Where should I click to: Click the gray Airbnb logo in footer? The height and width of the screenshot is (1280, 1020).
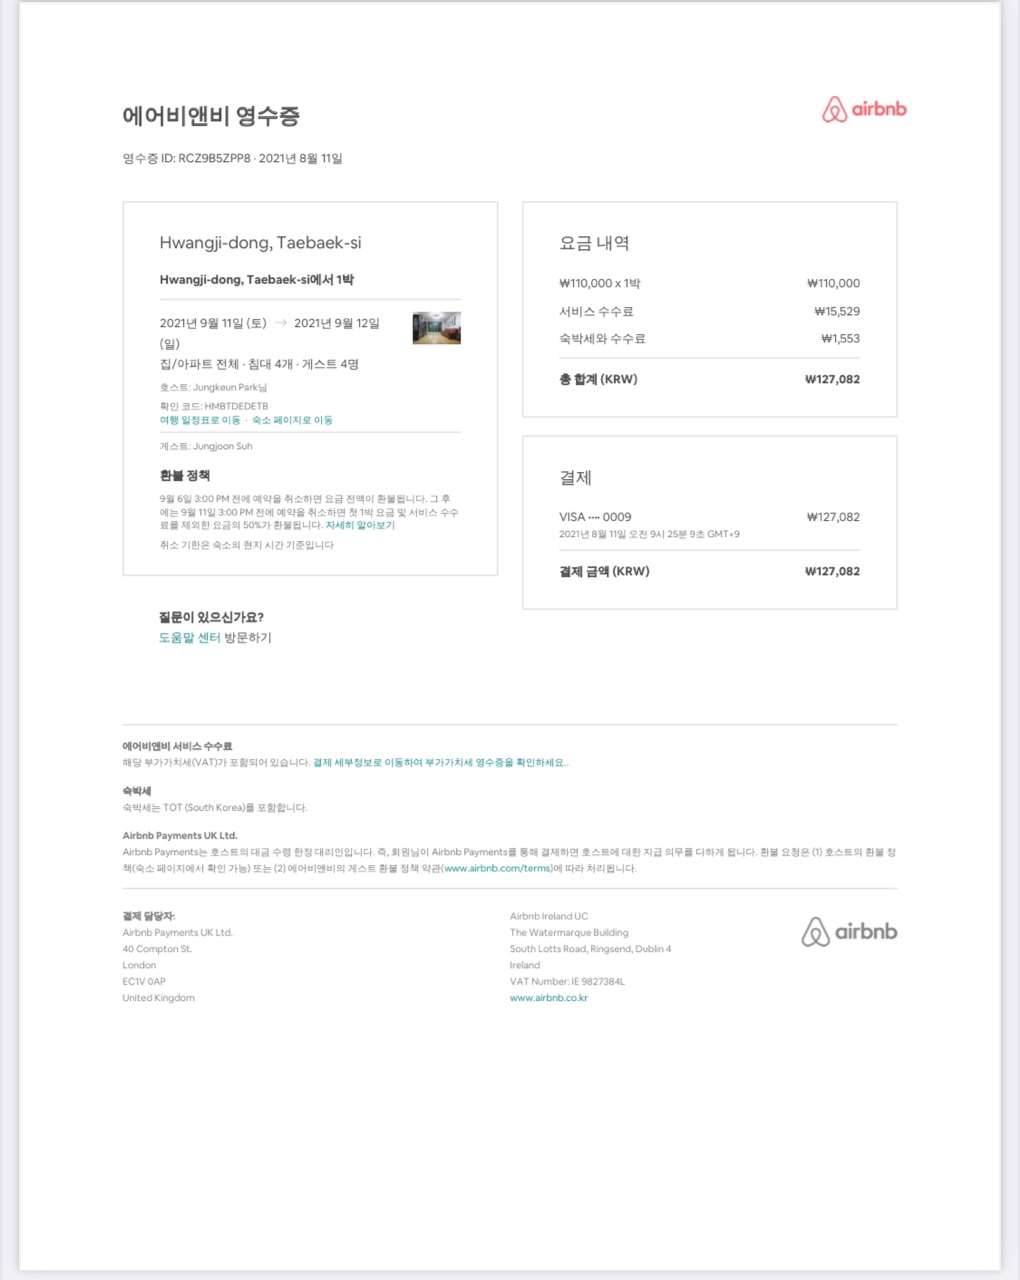coord(849,932)
